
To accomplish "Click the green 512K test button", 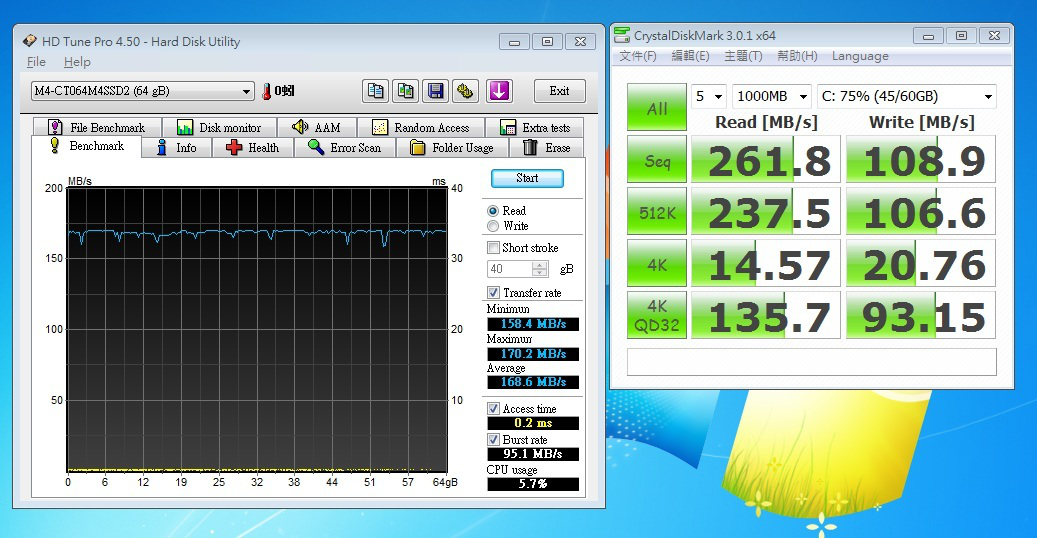I will click(x=657, y=212).
